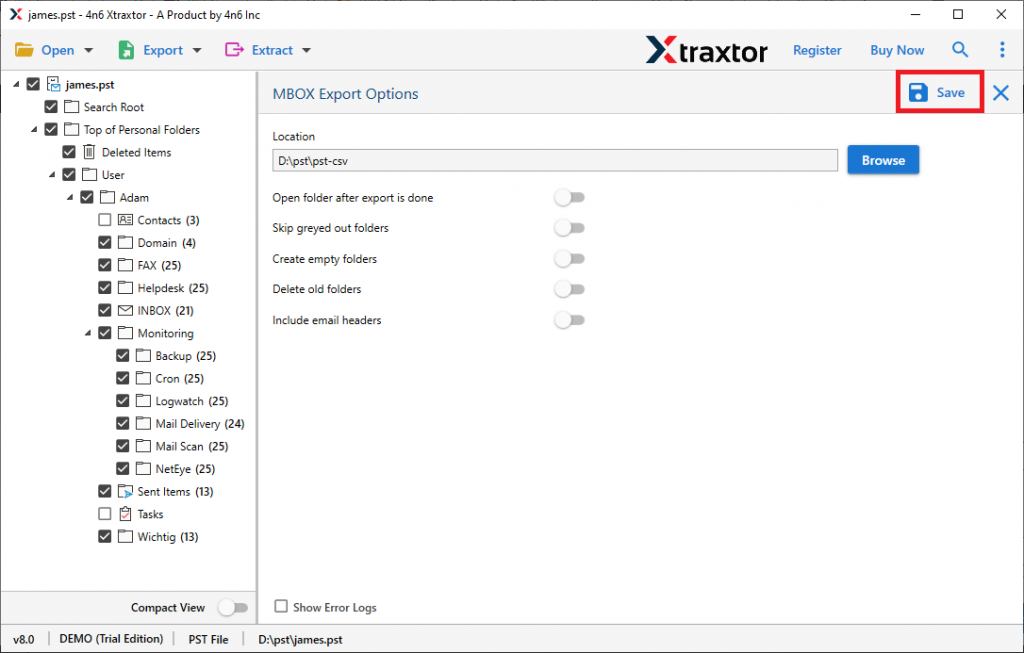Open the Open dropdown arrow
Screen dimensions: 1024x653
pos(89,49)
